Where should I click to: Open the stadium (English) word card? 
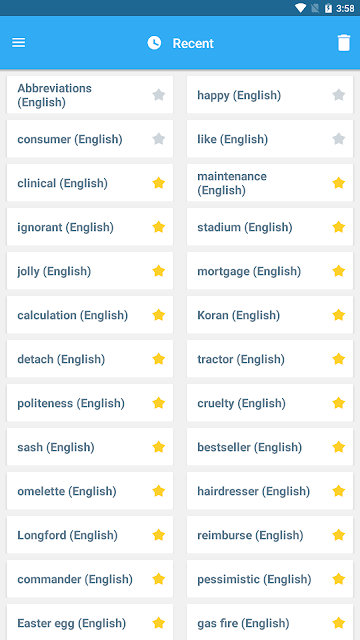(270, 227)
